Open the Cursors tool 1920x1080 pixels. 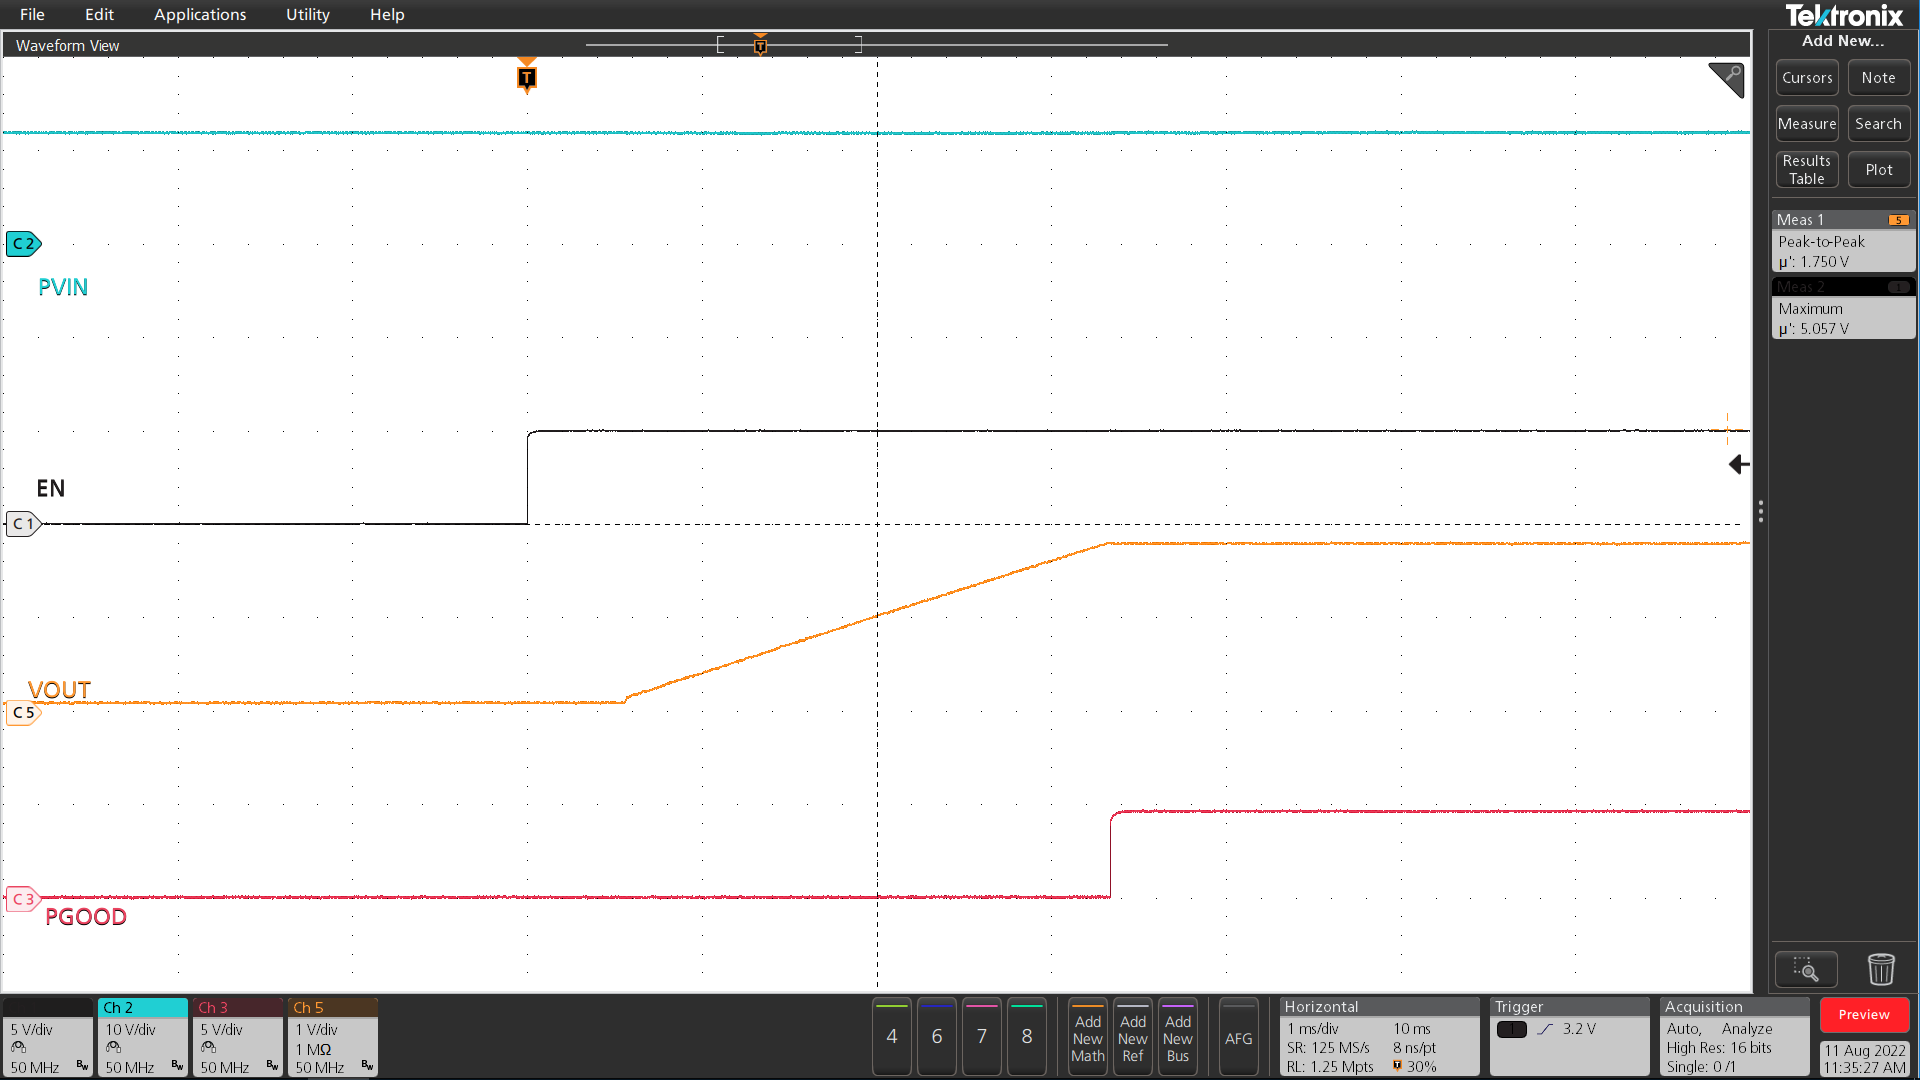click(1806, 77)
